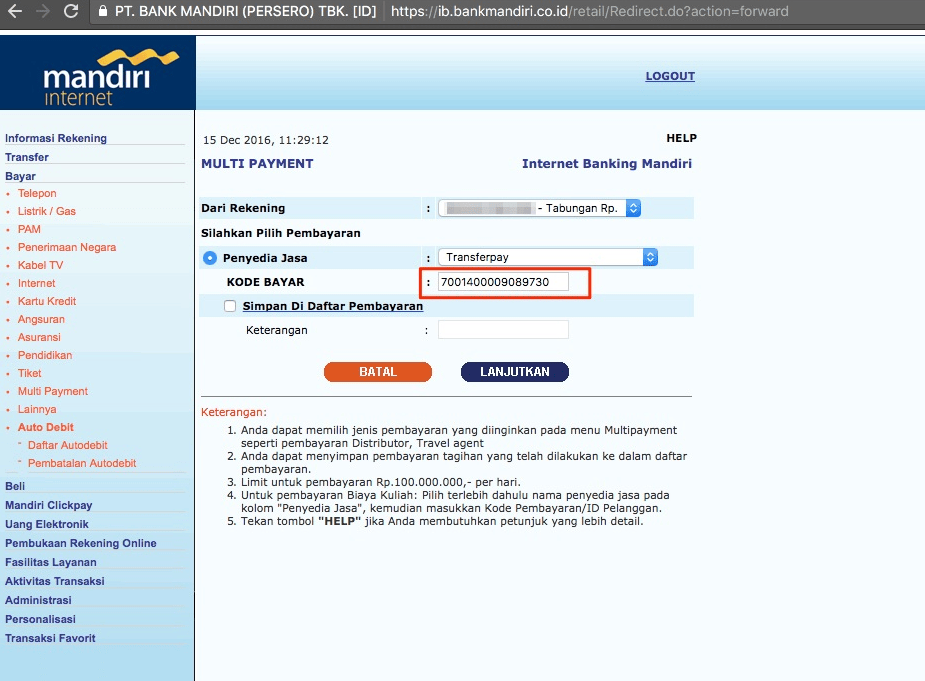Open the HELP link
This screenshot has height=681, width=925.
pos(681,138)
